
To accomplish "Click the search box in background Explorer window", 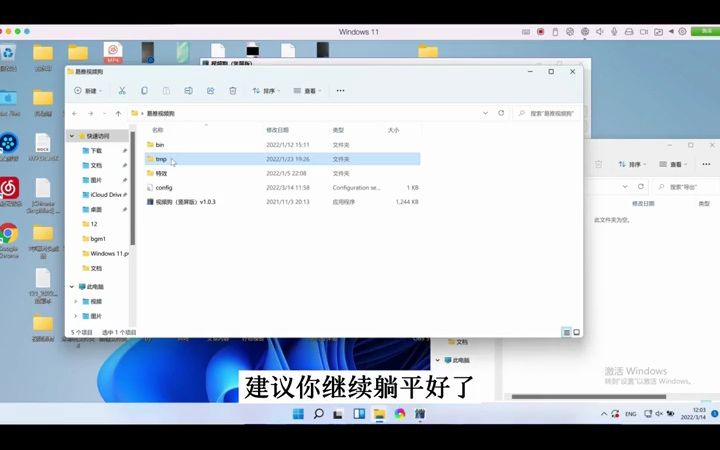I will click(x=686, y=186).
